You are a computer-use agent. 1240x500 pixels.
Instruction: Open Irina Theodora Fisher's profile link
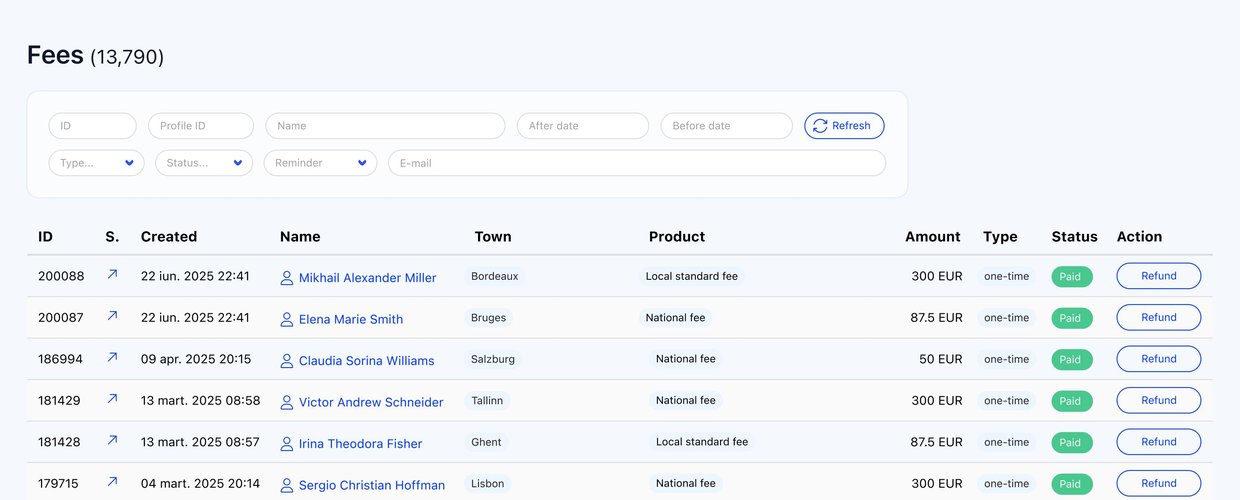[x=360, y=444]
